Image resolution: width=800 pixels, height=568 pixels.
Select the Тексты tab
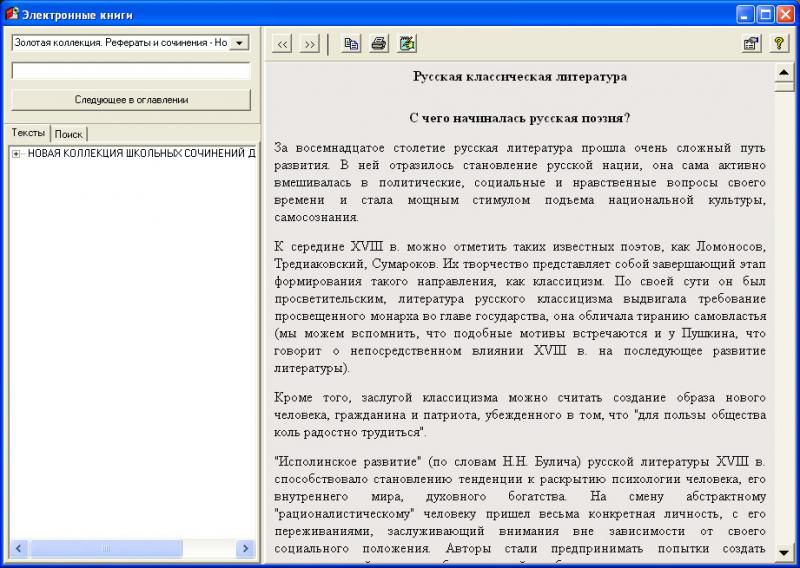point(28,133)
